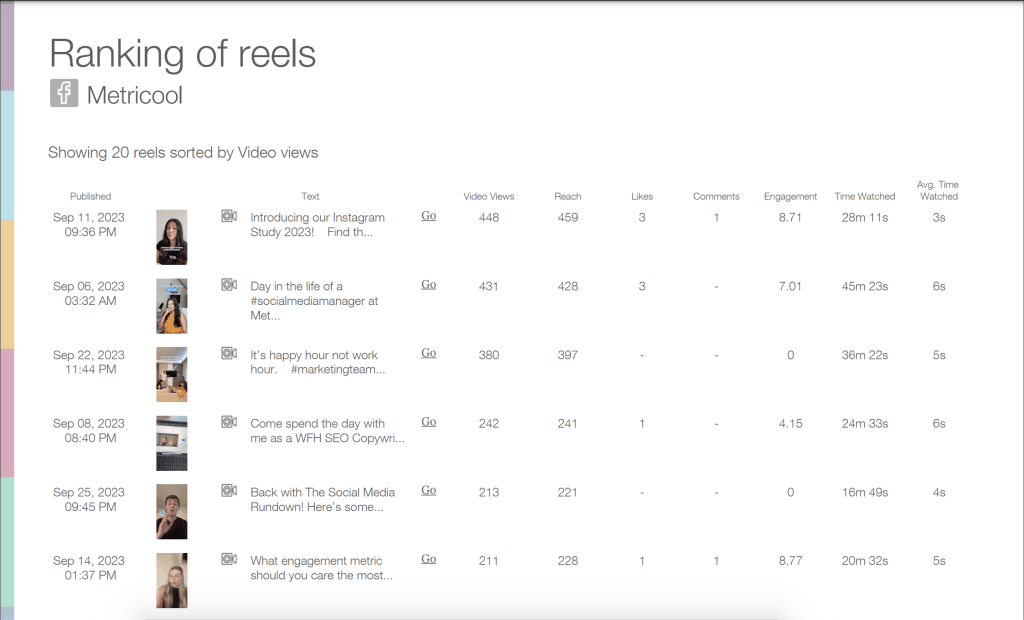The image size is (1024, 620).
Task: Click the reel camera icon for Sep 11 post
Action: 229,216
